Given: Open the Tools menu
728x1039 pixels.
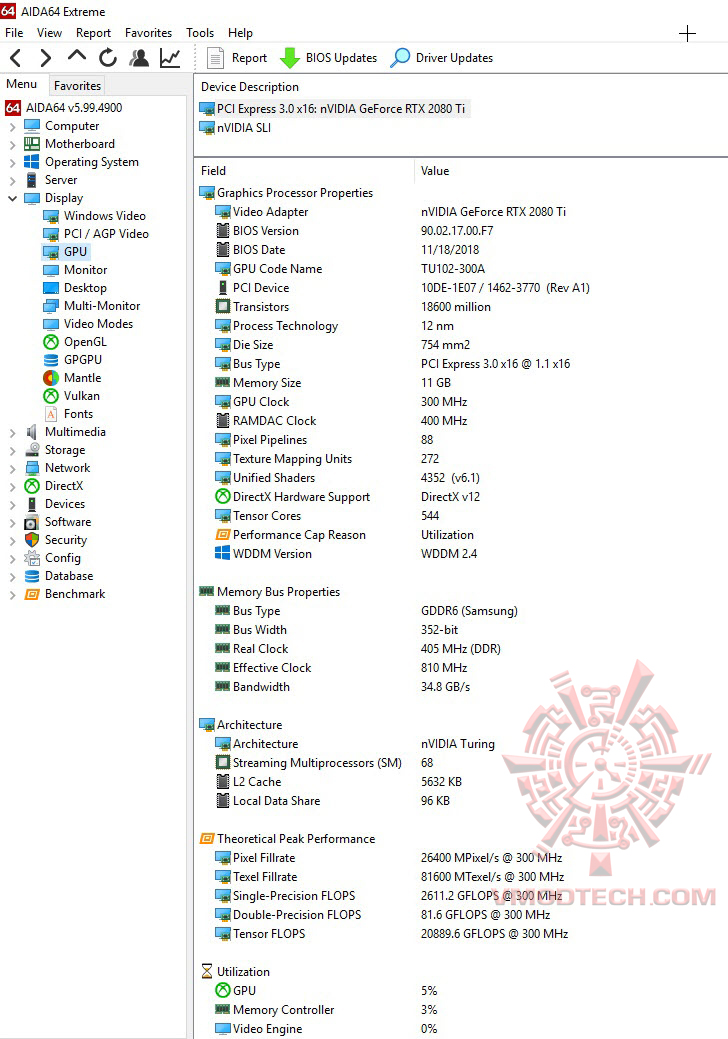Looking at the screenshot, I should coord(200,32).
